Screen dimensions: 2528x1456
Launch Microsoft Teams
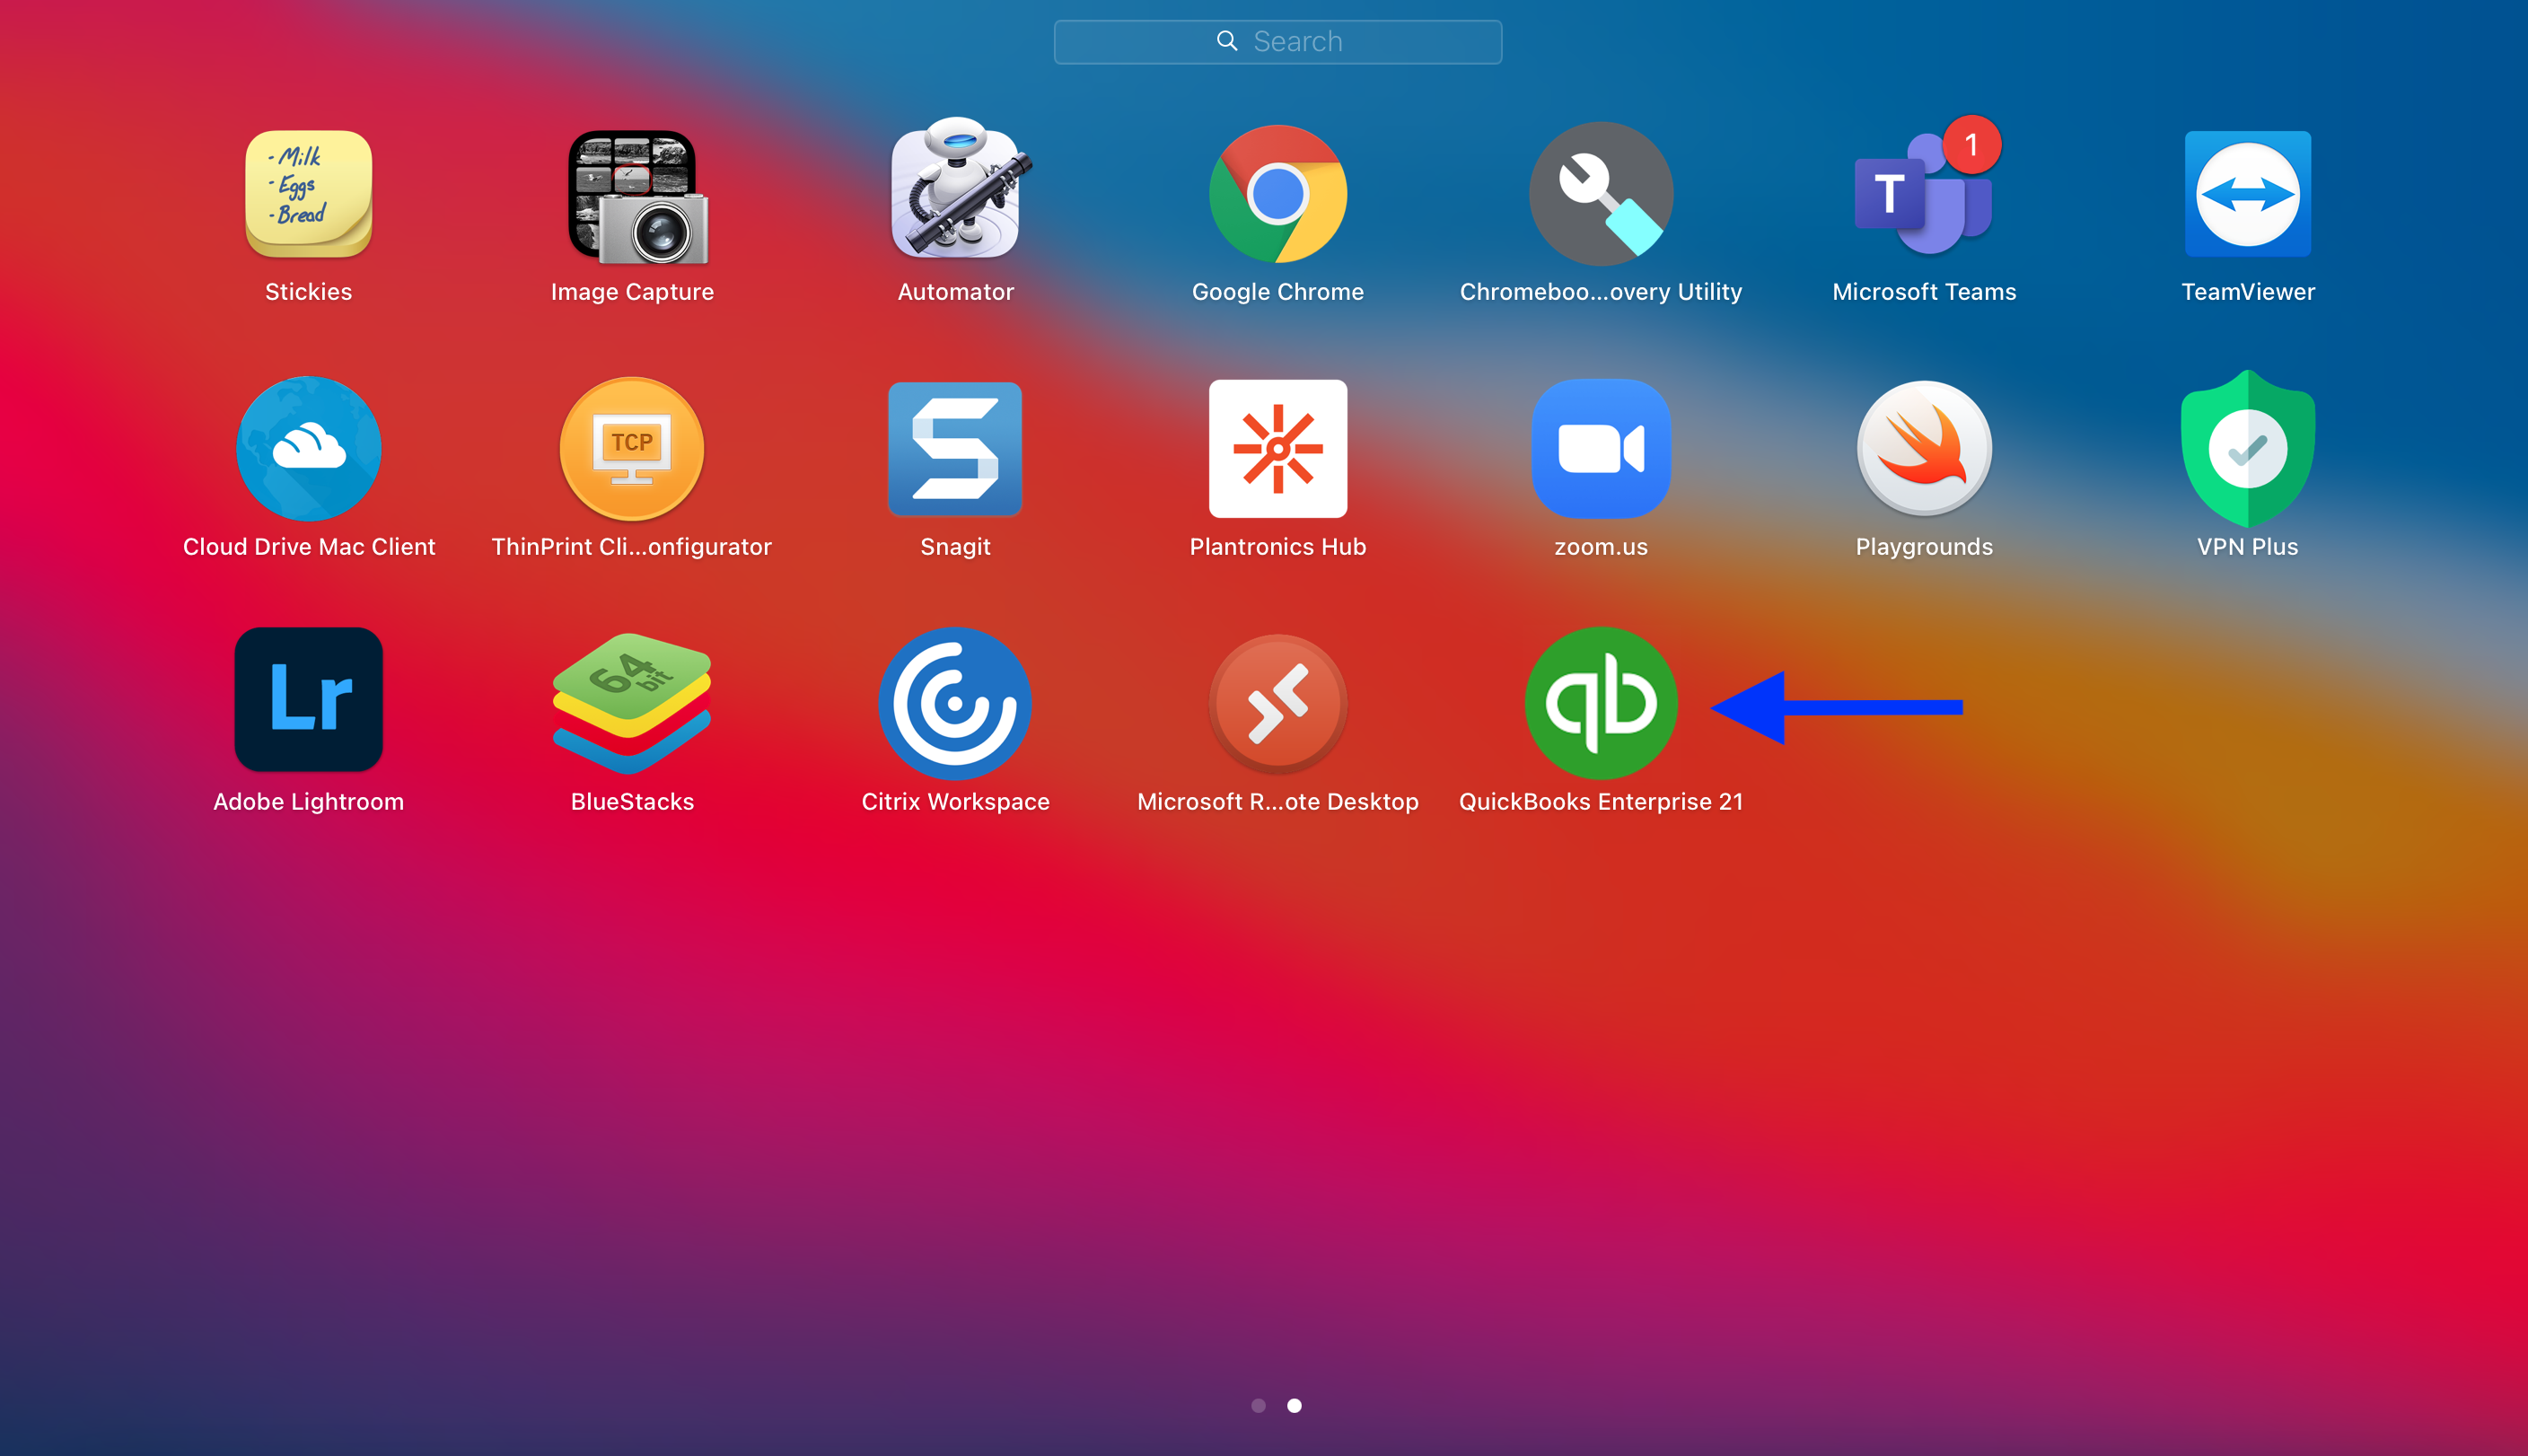1922,193
